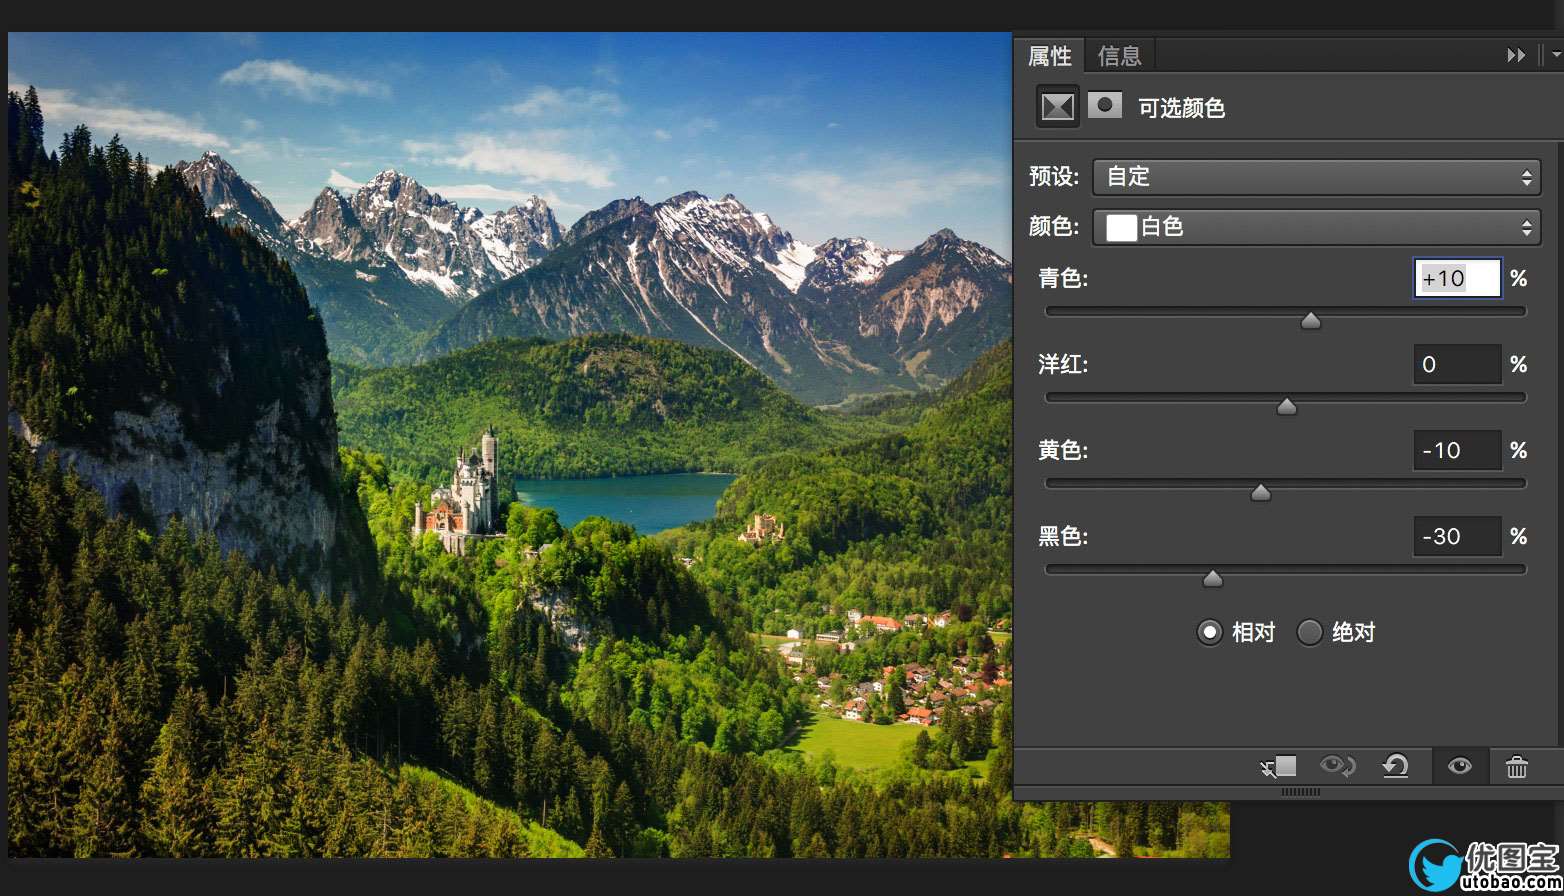Click the 青色 value field showing +10

point(1457,278)
